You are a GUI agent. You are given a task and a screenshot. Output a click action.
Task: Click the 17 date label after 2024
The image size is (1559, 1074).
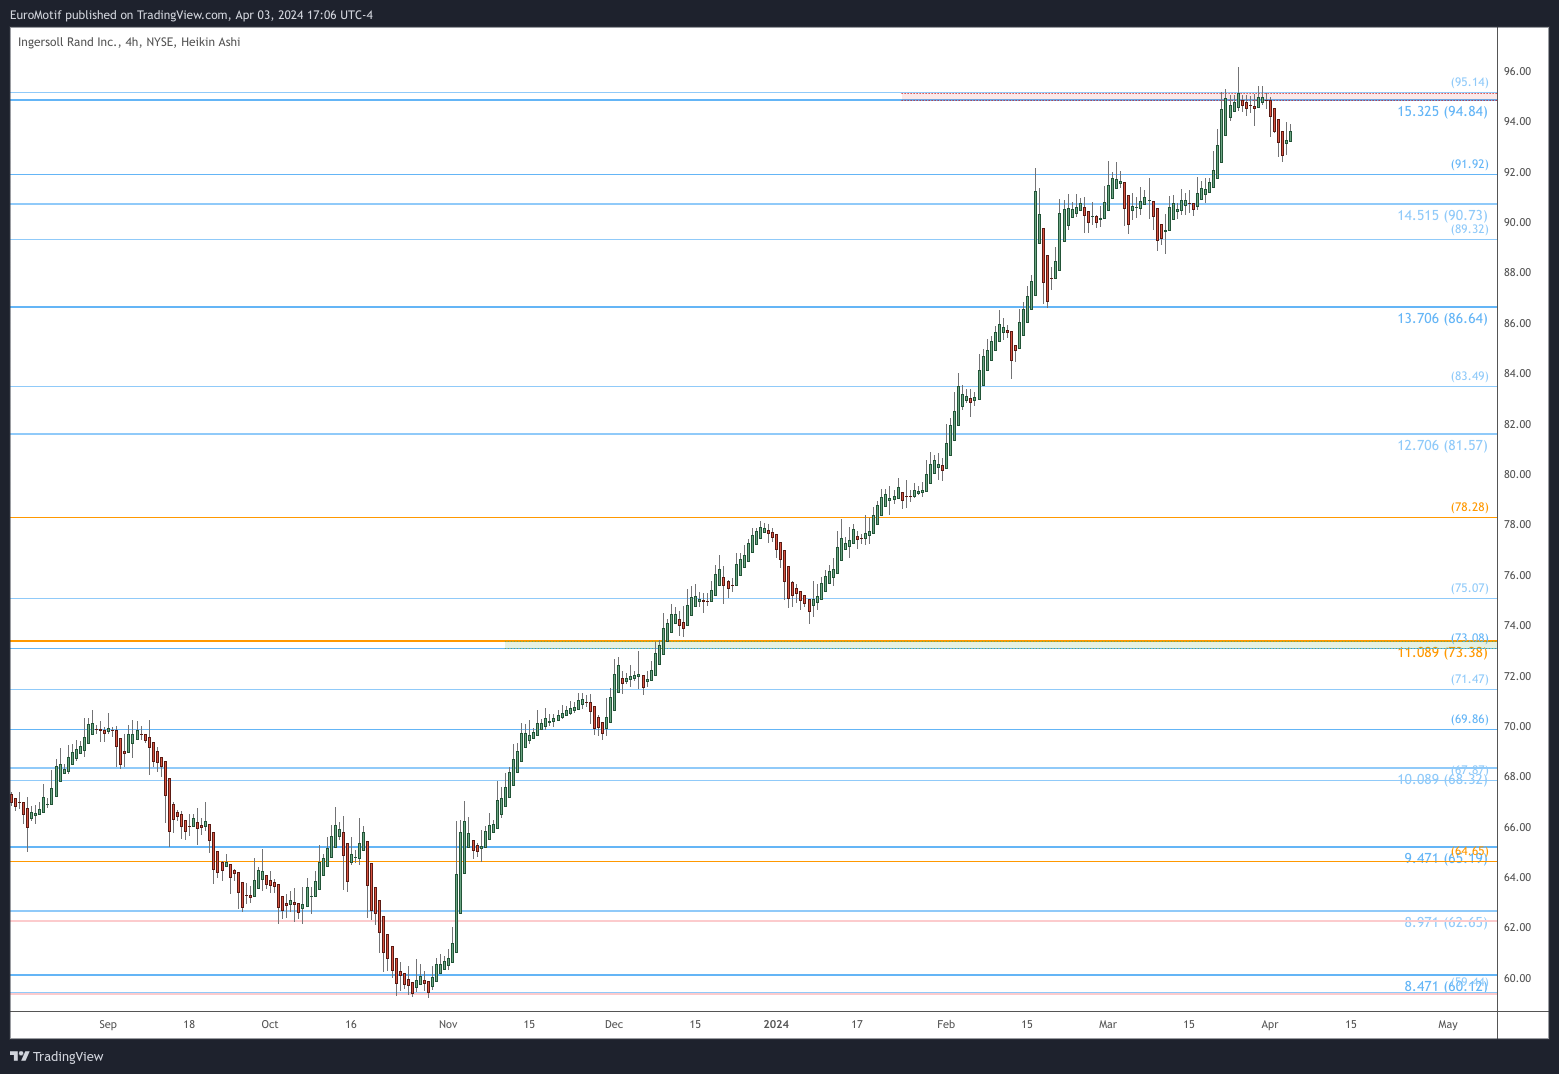click(x=857, y=1024)
